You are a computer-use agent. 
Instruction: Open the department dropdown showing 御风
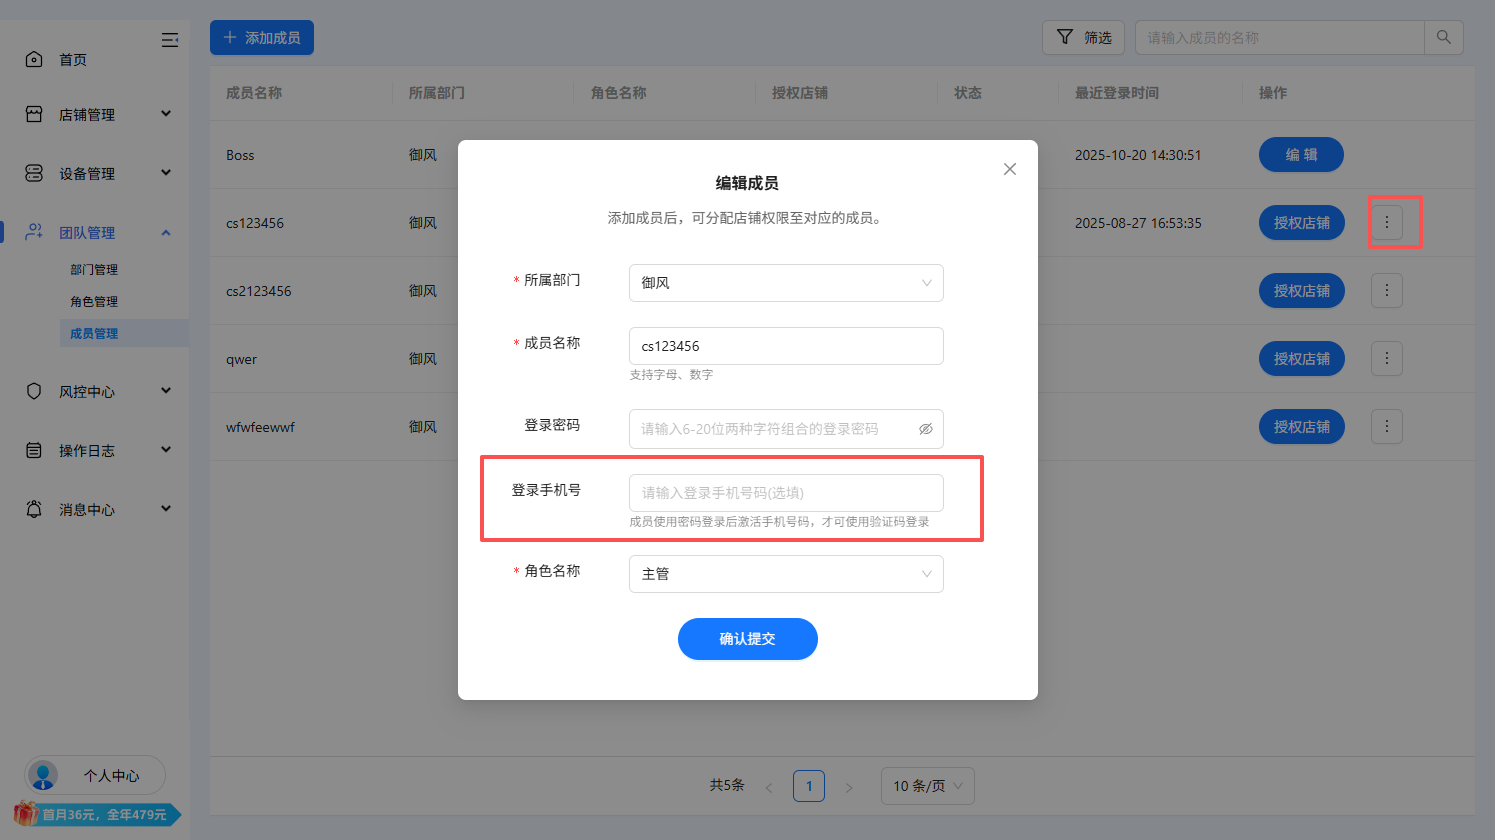(x=785, y=283)
